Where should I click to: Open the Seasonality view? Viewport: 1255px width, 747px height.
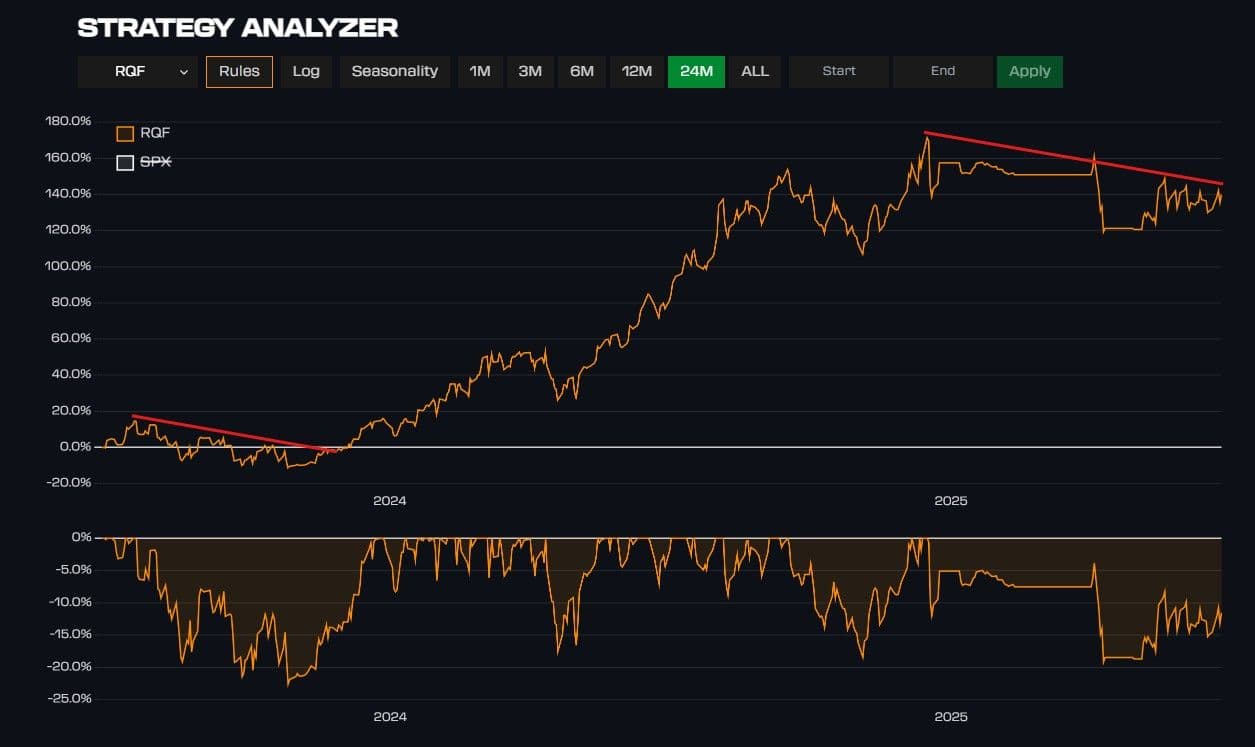point(395,71)
